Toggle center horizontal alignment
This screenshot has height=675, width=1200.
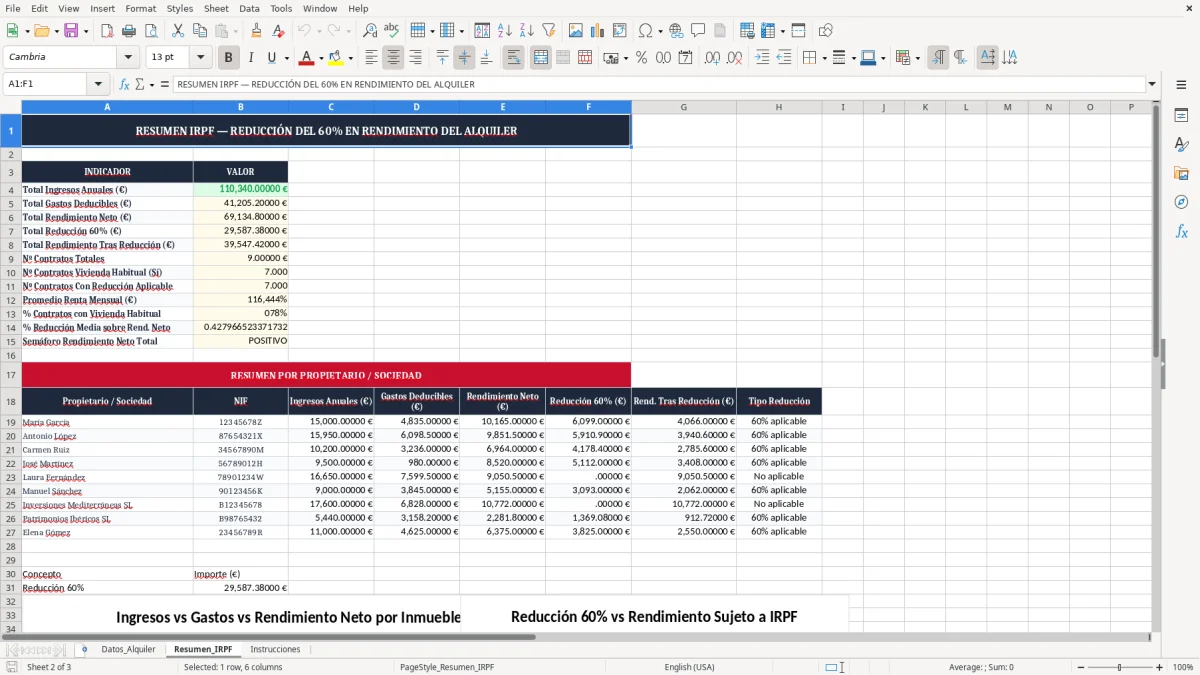[394, 58]
